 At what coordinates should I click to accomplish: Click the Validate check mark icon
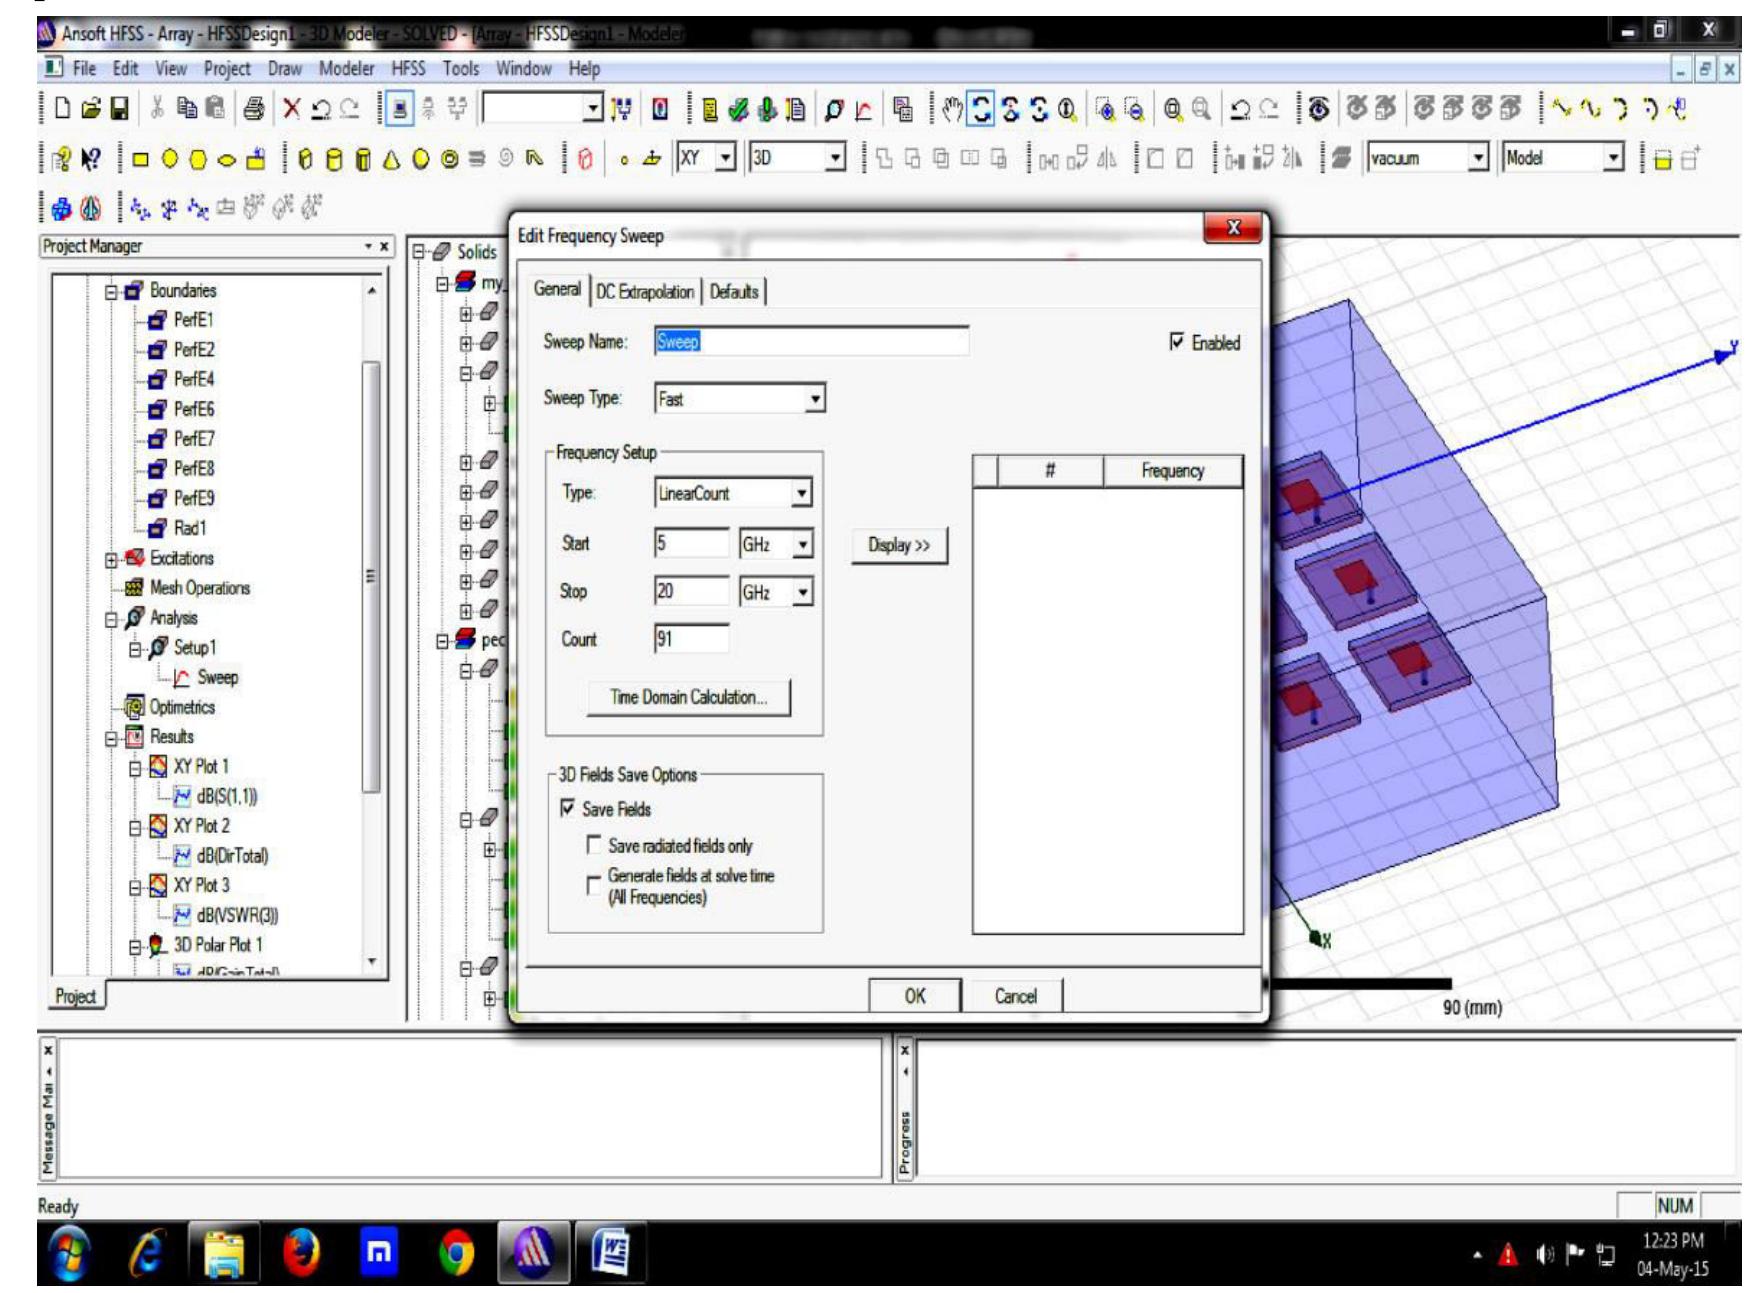pos(739,109)
